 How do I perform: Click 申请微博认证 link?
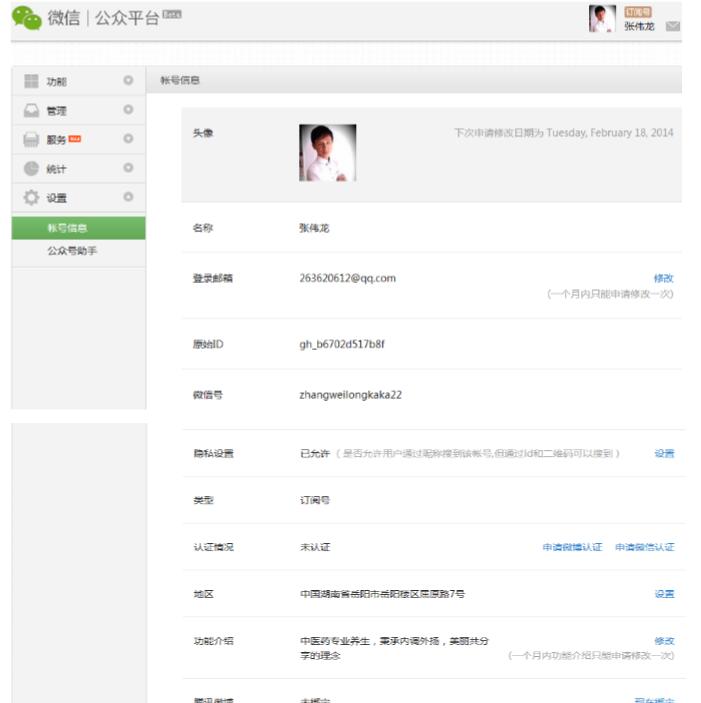point(572,547)
